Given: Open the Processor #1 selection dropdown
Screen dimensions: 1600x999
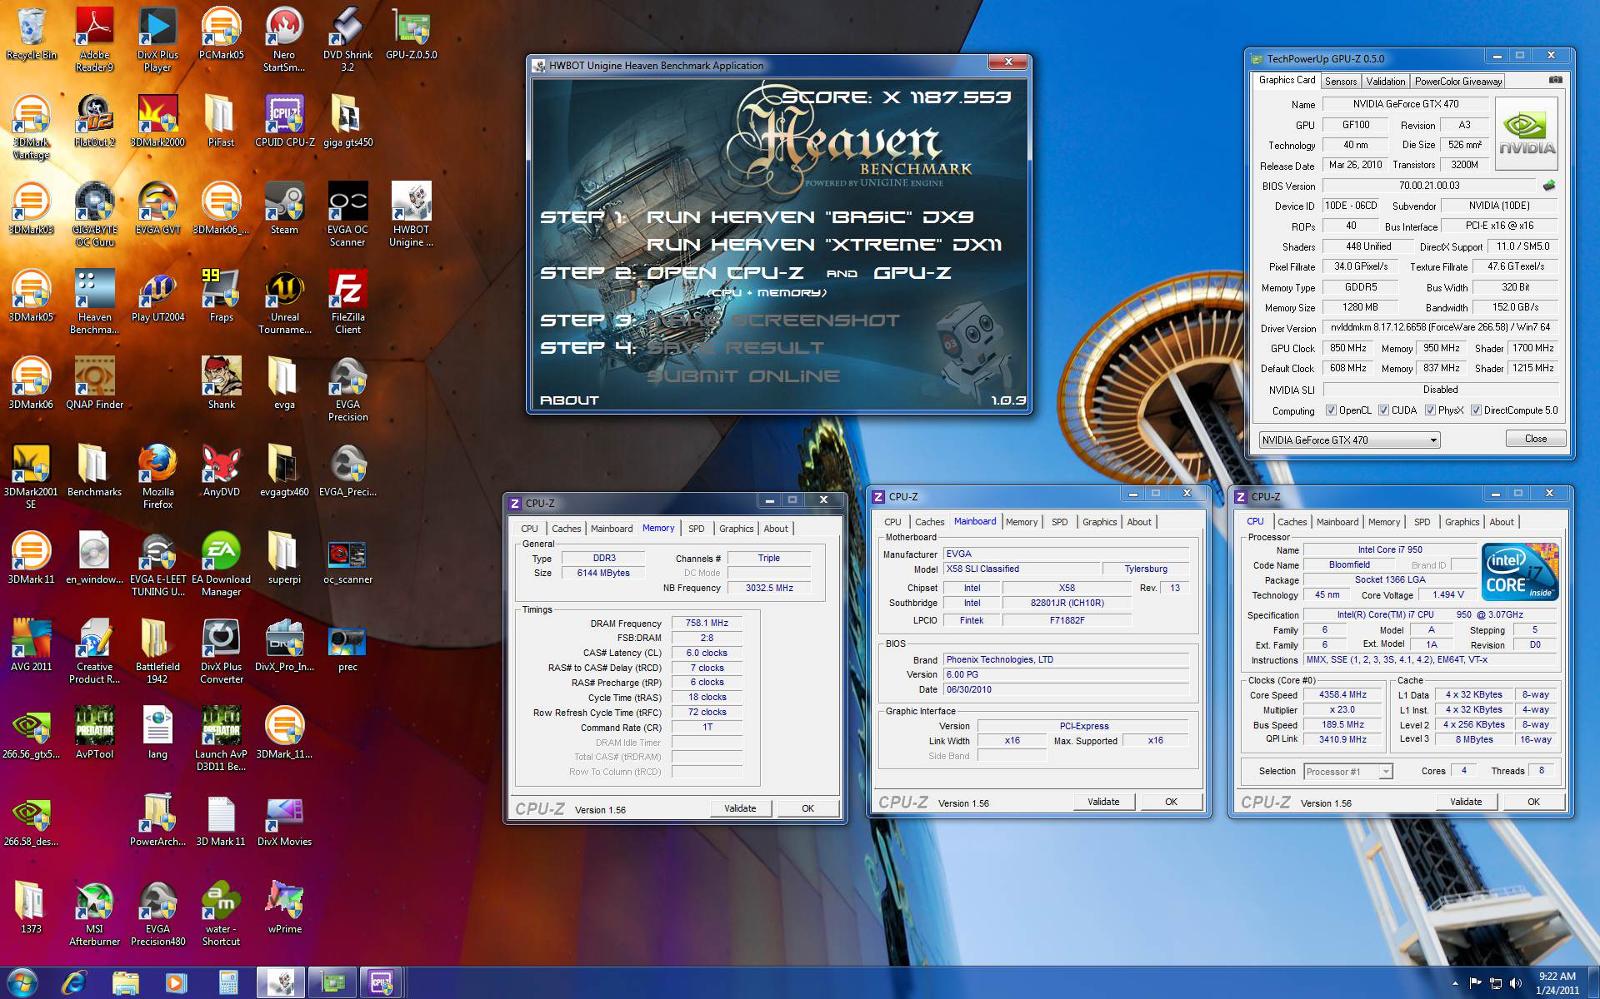Looking at the screenshot, I should tap(1348, 771).
